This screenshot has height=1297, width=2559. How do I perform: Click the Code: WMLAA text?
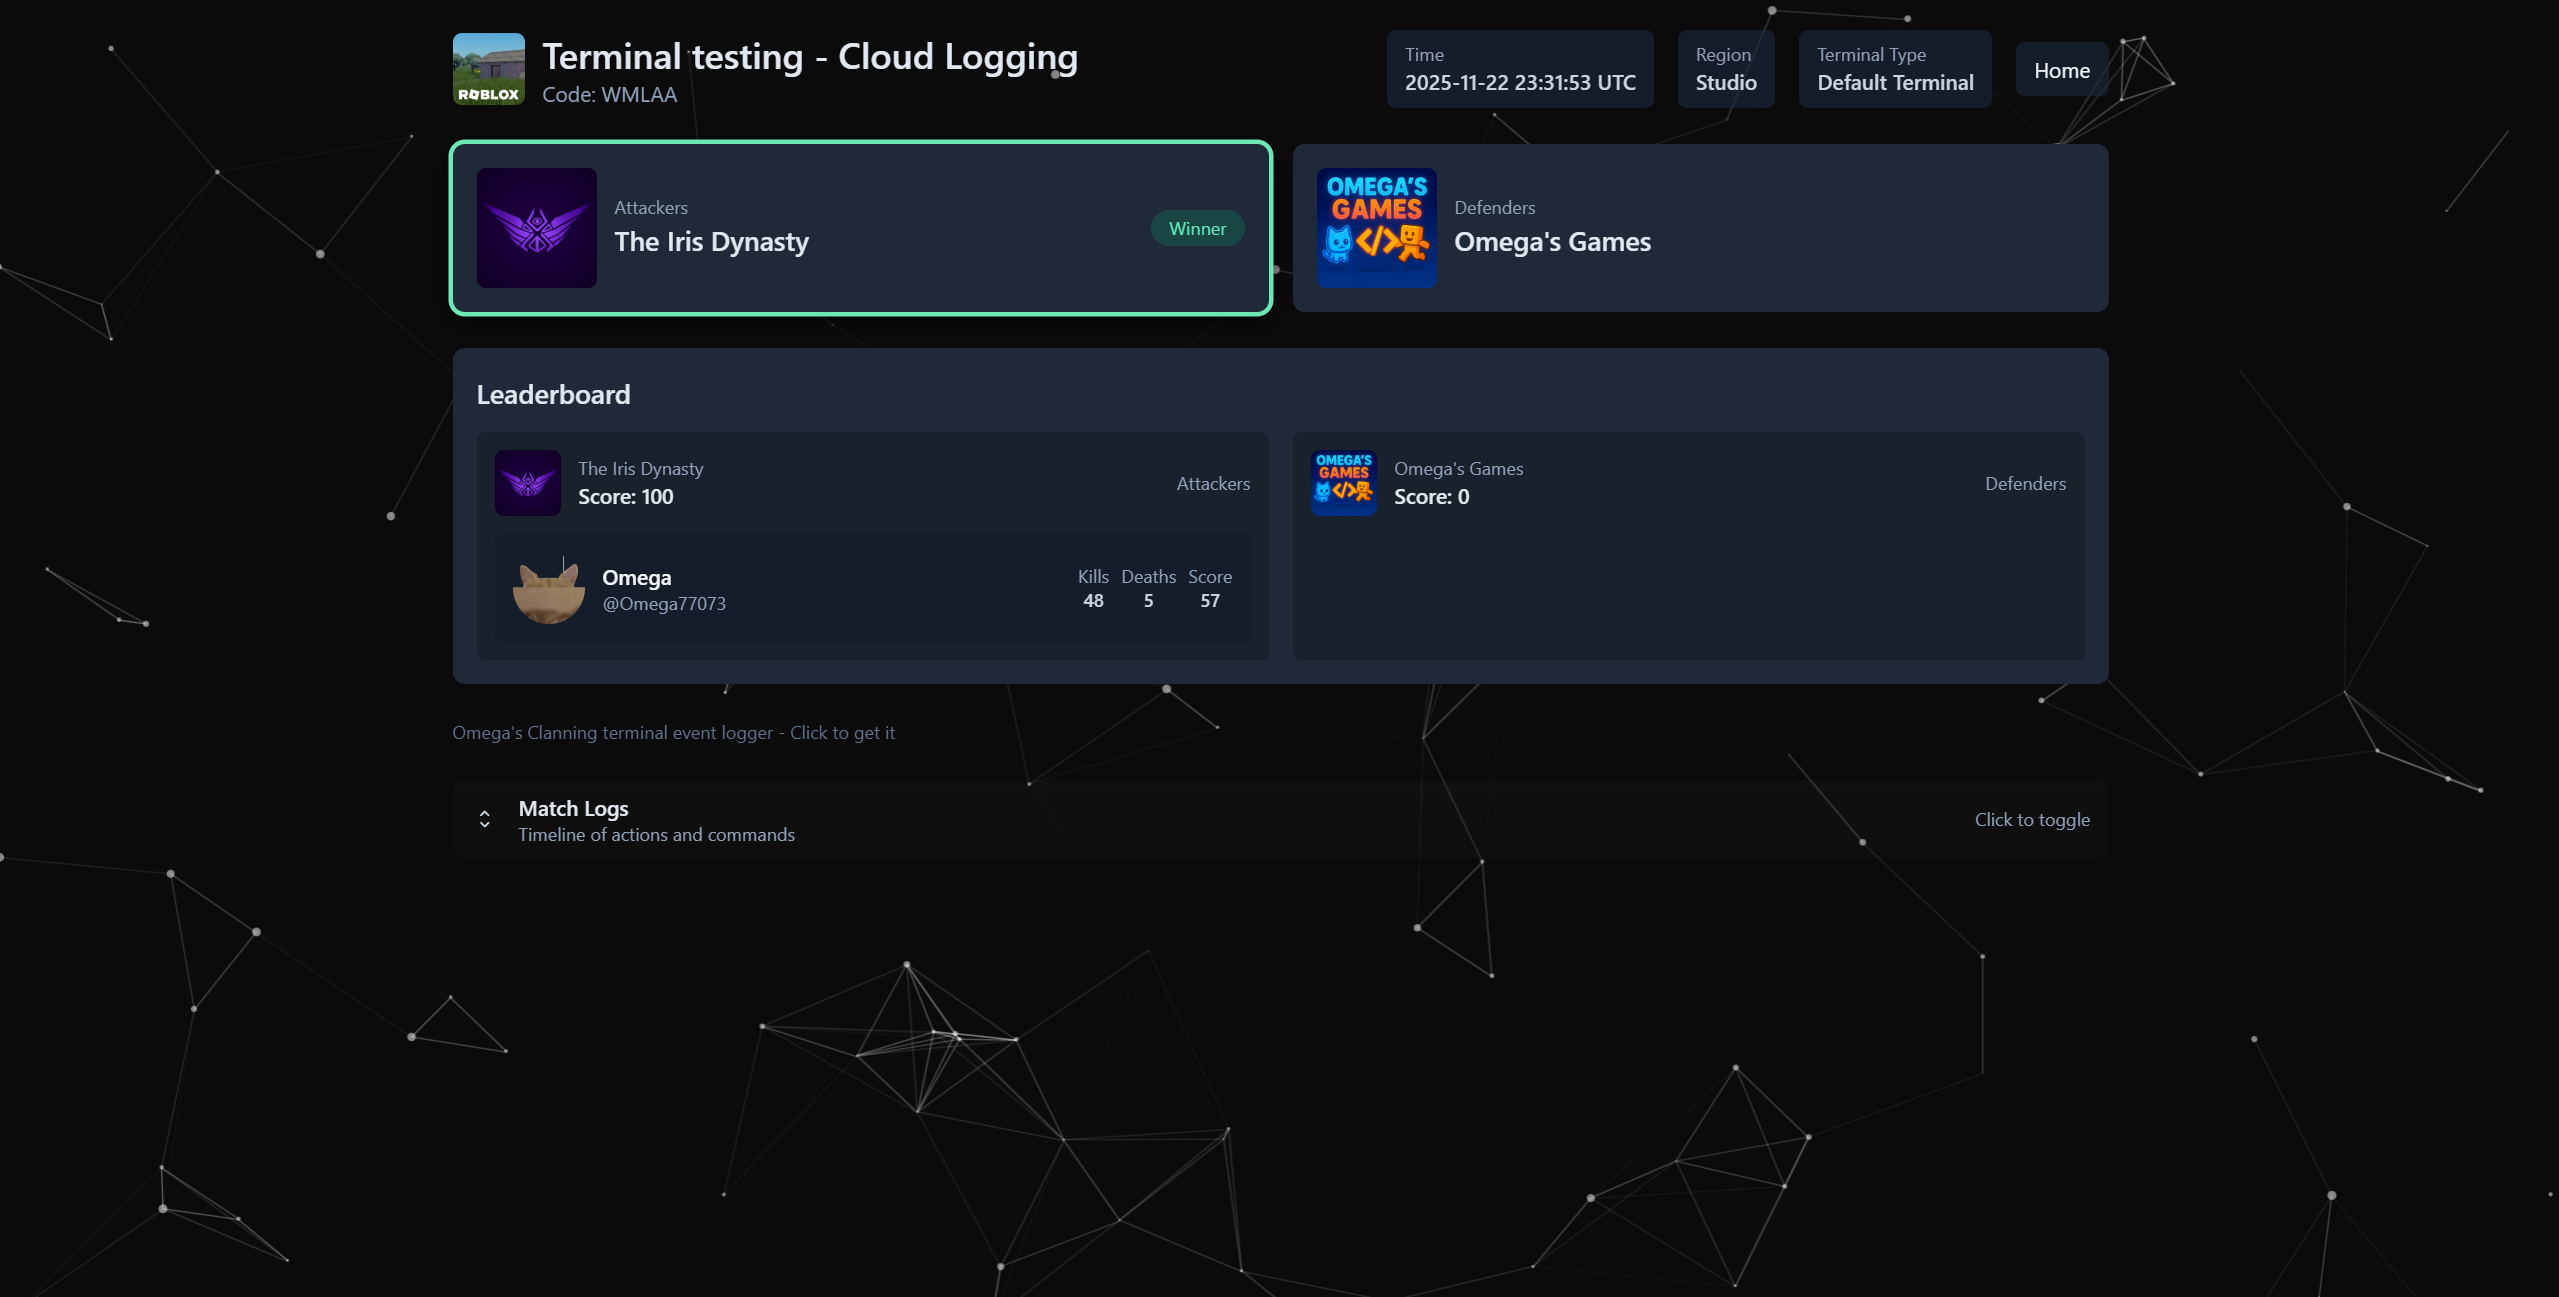pos(609,95)
